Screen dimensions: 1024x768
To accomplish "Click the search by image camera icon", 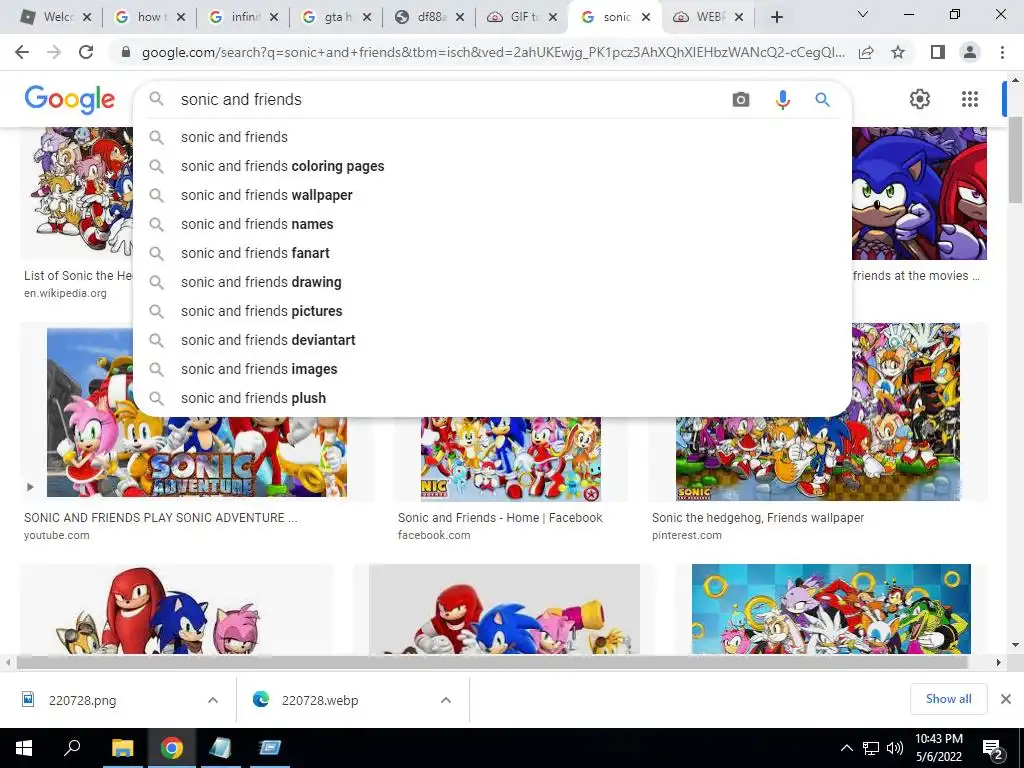I will (x=741, y=99).
